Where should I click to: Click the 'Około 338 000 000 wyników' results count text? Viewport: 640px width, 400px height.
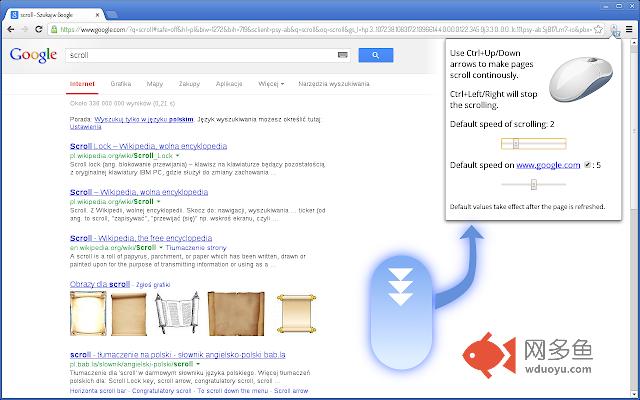(x=122, y=103)
